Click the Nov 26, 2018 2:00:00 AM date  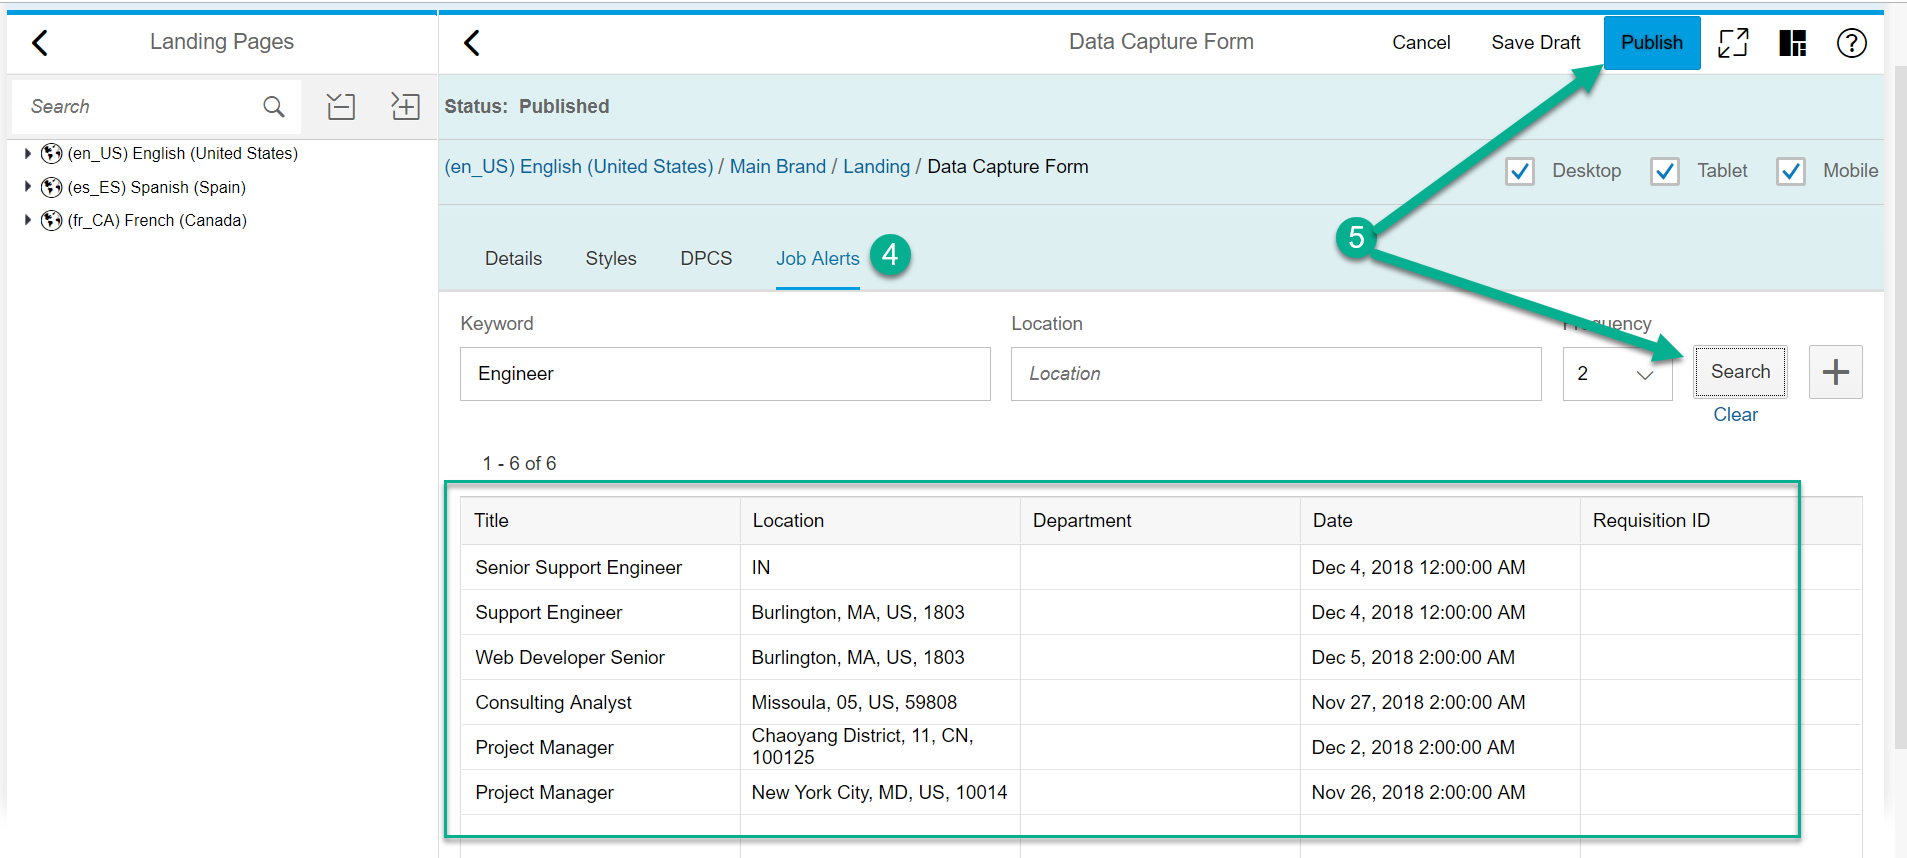[1418, 792]
